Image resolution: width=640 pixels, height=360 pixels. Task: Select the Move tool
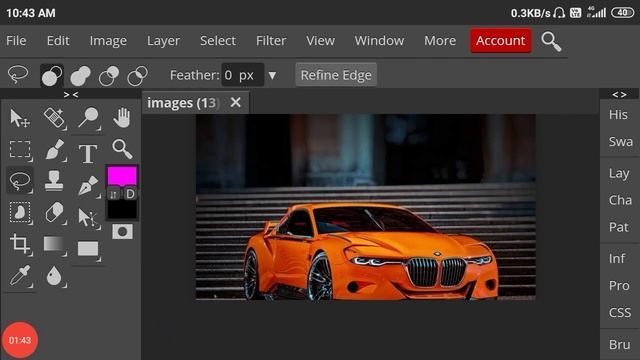pyautogui.click(x=19, y=118)
